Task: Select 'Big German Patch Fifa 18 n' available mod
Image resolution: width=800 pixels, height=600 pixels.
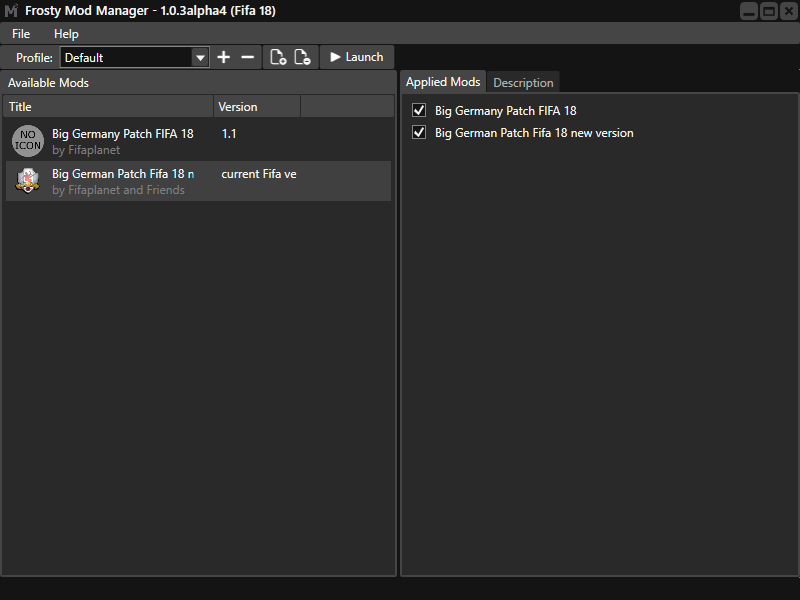Action: pyautogui.click(x=123, y=174)
